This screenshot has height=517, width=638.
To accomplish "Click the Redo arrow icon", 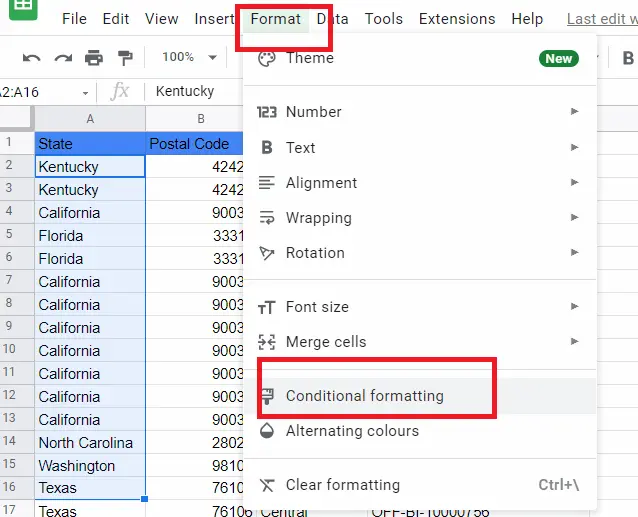I will [63, 58].
